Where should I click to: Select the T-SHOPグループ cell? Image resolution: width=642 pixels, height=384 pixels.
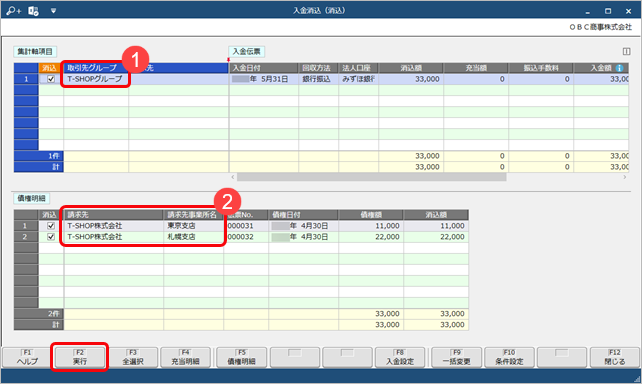click(96, 79)
